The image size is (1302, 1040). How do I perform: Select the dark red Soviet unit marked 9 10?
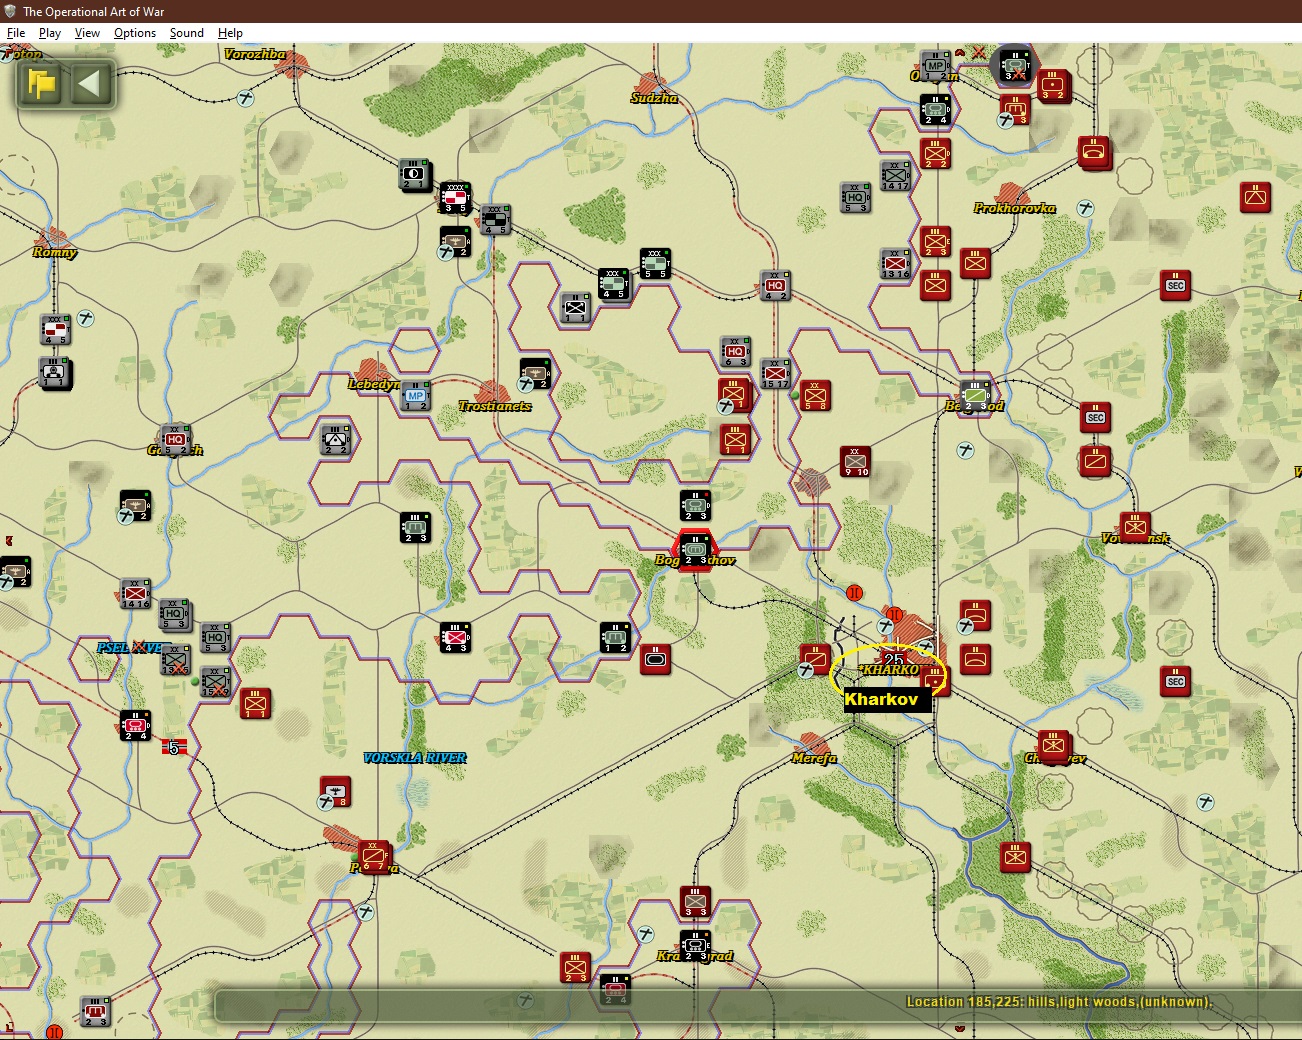[855, 462]
